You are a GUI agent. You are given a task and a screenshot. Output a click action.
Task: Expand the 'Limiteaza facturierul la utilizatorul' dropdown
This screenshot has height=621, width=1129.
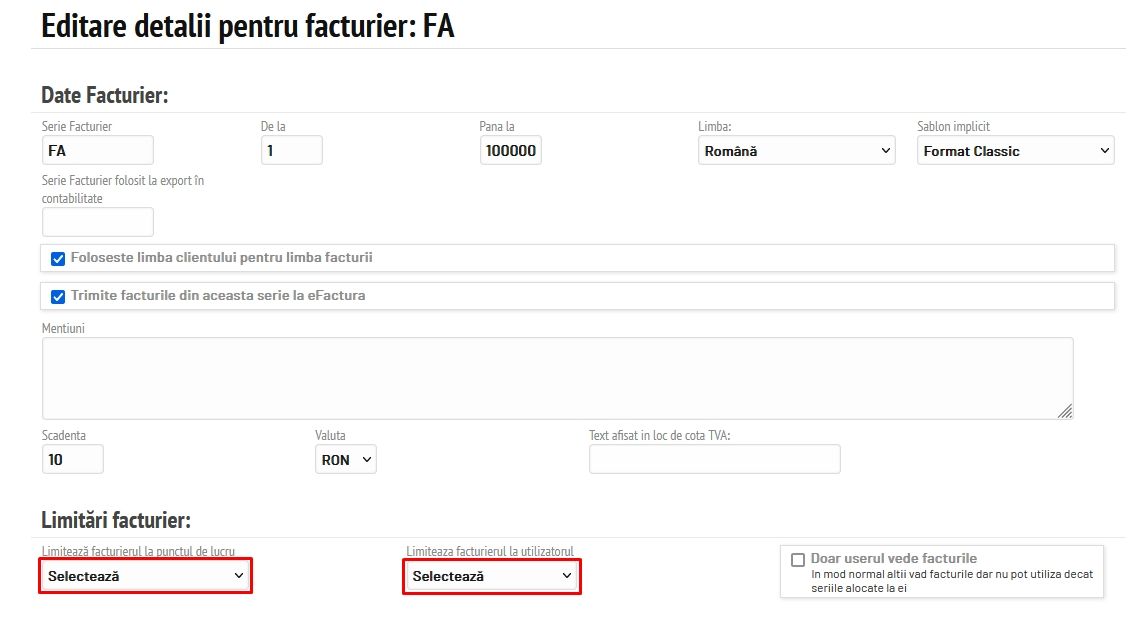coord(492,576)
